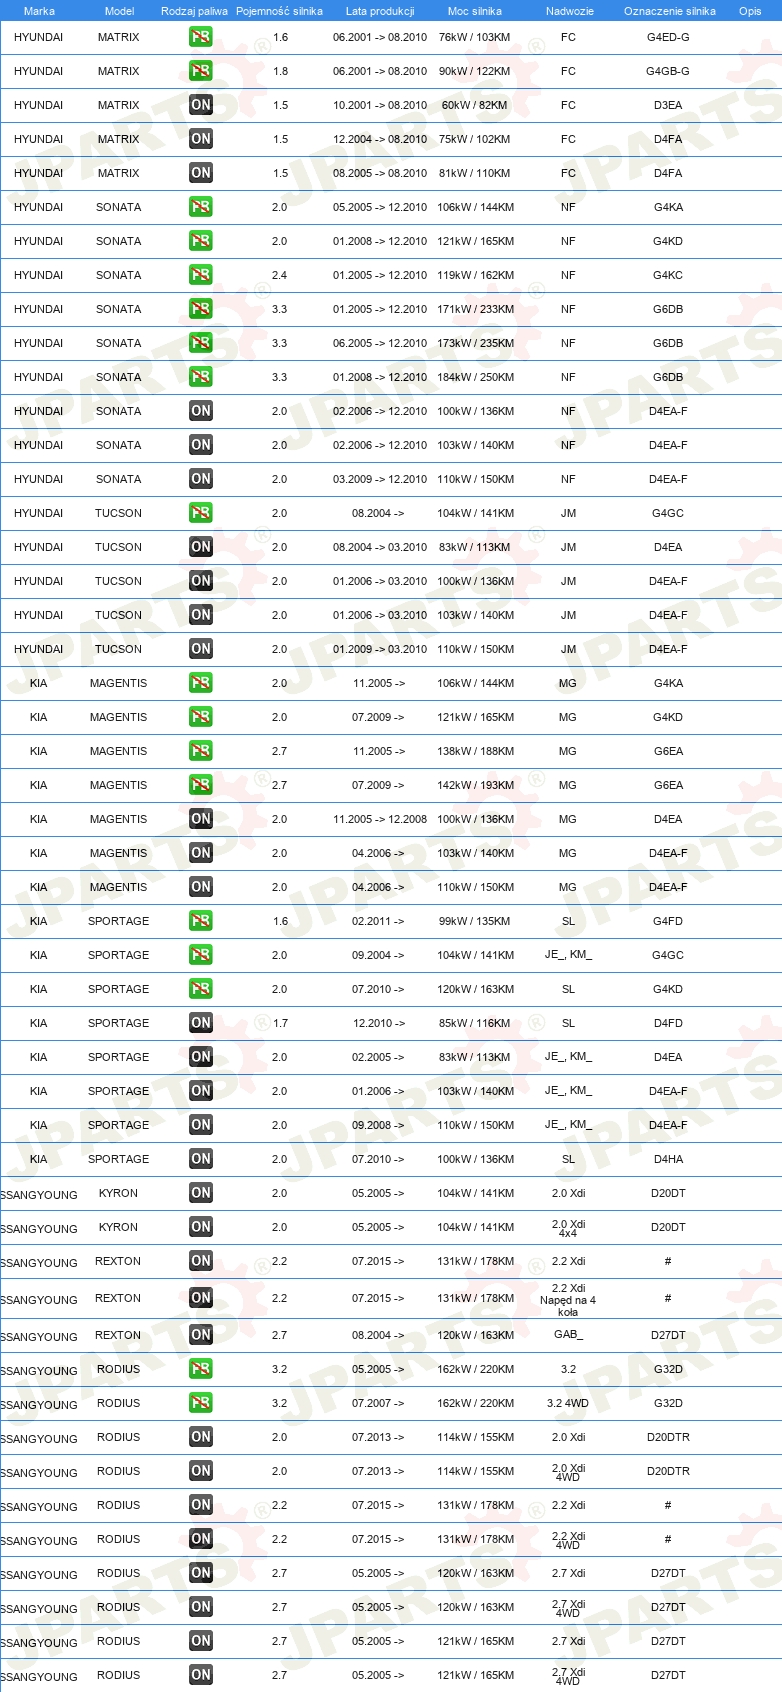
Task: Click ON diesel icon in Magentis 11.2005 -> 12.2008 row
Action: [x=201, y=819]
